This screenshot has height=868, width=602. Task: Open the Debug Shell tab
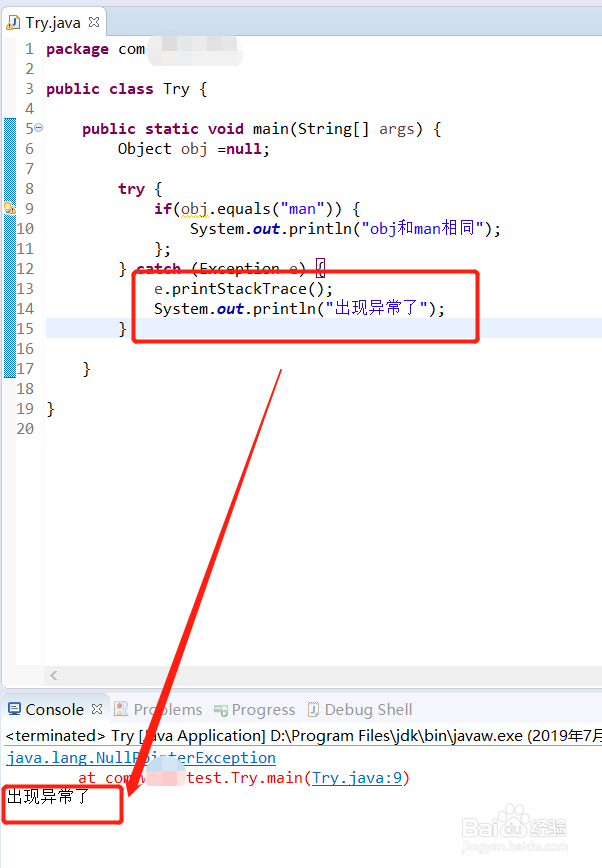368,709
